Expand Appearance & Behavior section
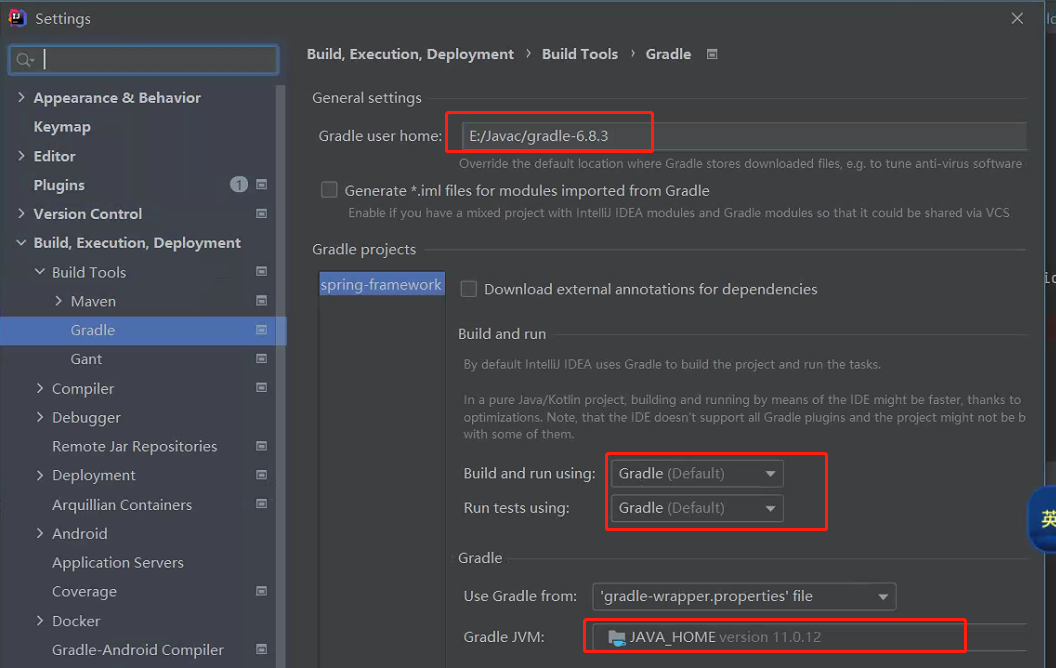 tap(22, 98)
